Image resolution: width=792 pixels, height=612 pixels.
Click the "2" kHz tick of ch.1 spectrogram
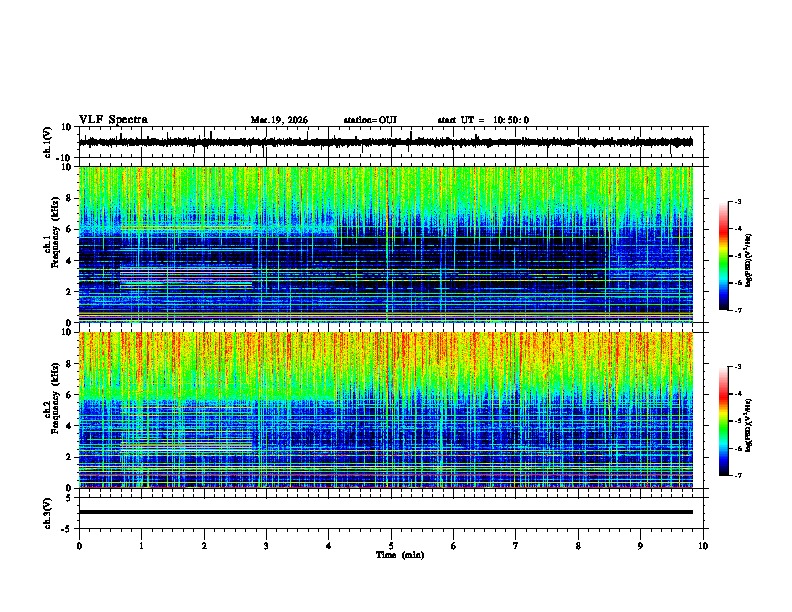pos(70,291)
